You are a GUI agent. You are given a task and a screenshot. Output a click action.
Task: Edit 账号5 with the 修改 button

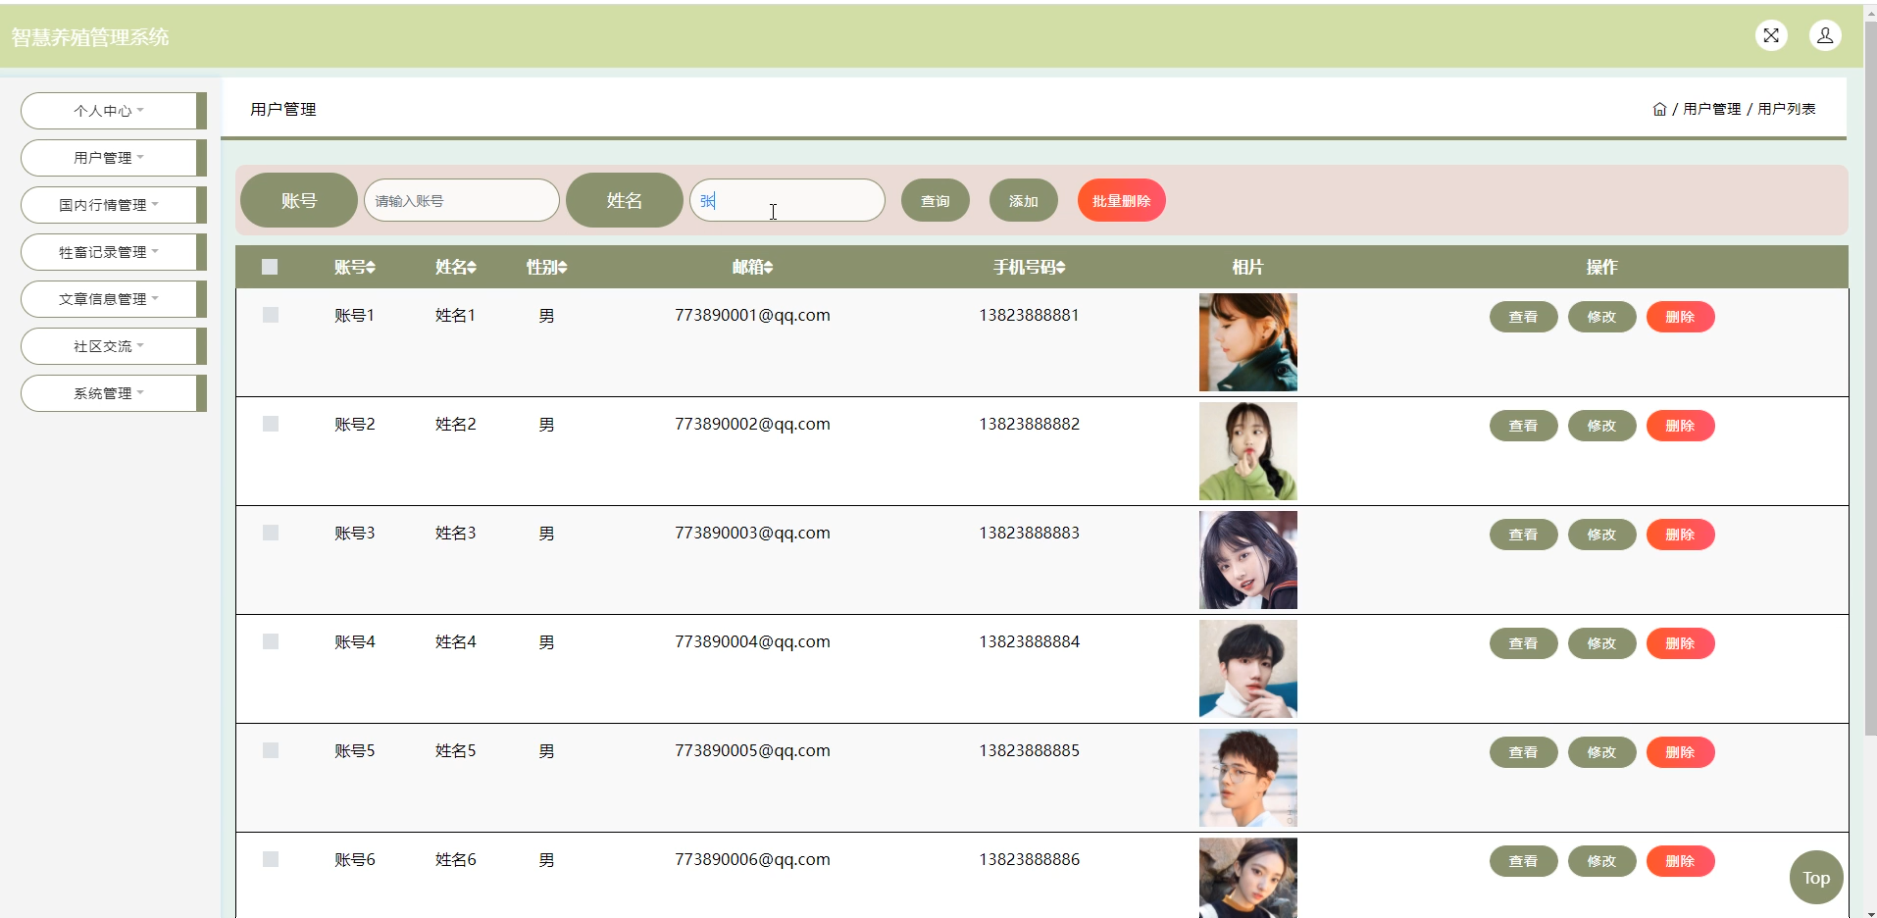1601,753
